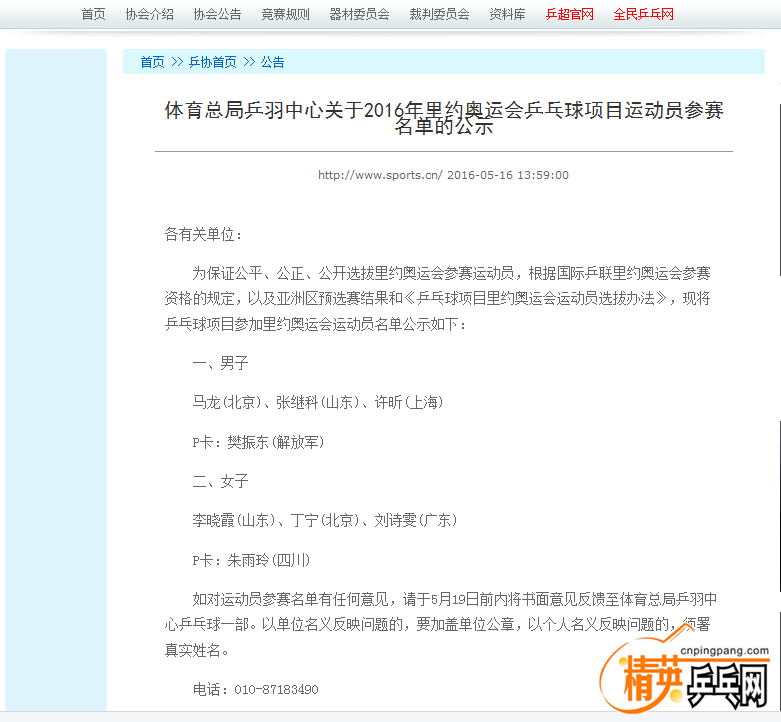Click the name 张继科(山东)
Screen dimensions: 781x722
tap(318, 402)
